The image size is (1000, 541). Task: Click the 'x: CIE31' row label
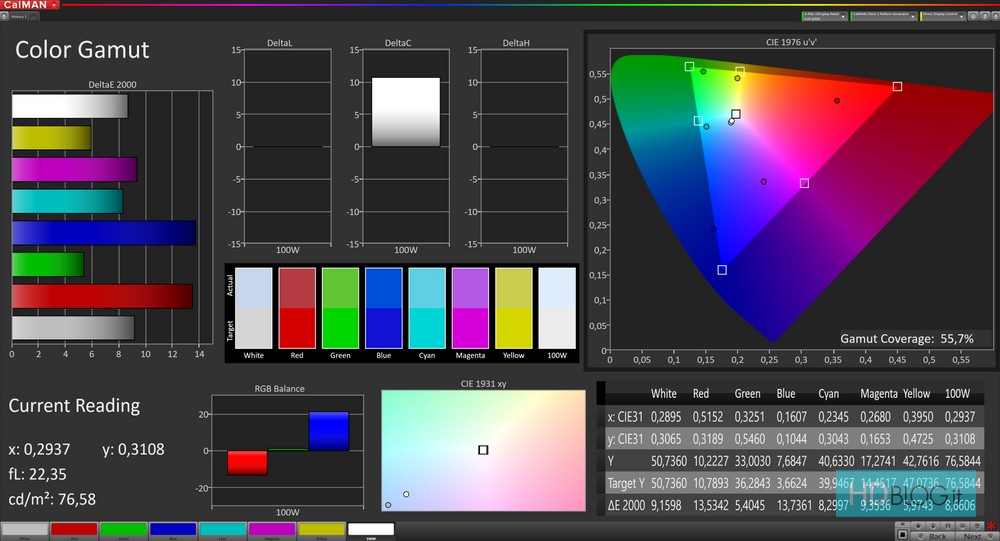(625, 417)
